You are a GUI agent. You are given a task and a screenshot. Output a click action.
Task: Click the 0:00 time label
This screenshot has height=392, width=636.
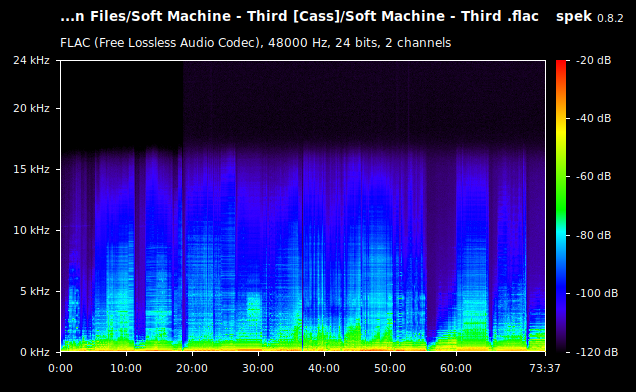(60, 368)
